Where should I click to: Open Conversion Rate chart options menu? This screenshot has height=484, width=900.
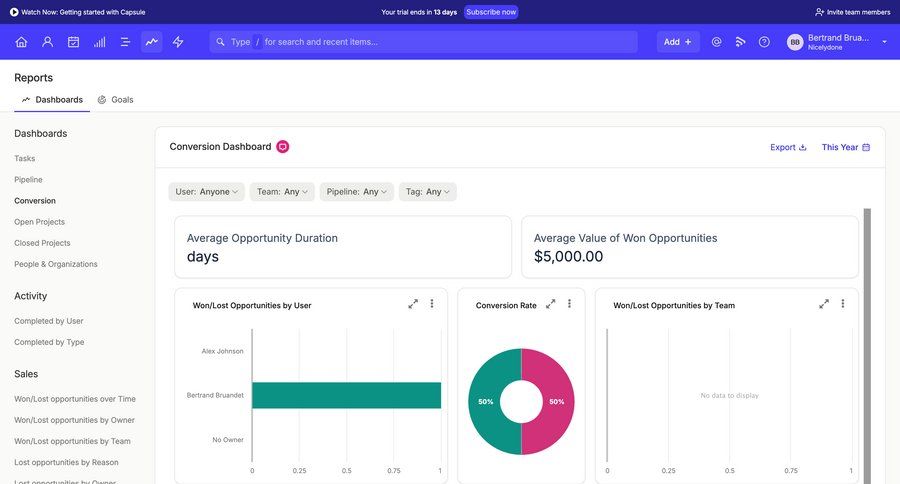(x=569, y=304)
